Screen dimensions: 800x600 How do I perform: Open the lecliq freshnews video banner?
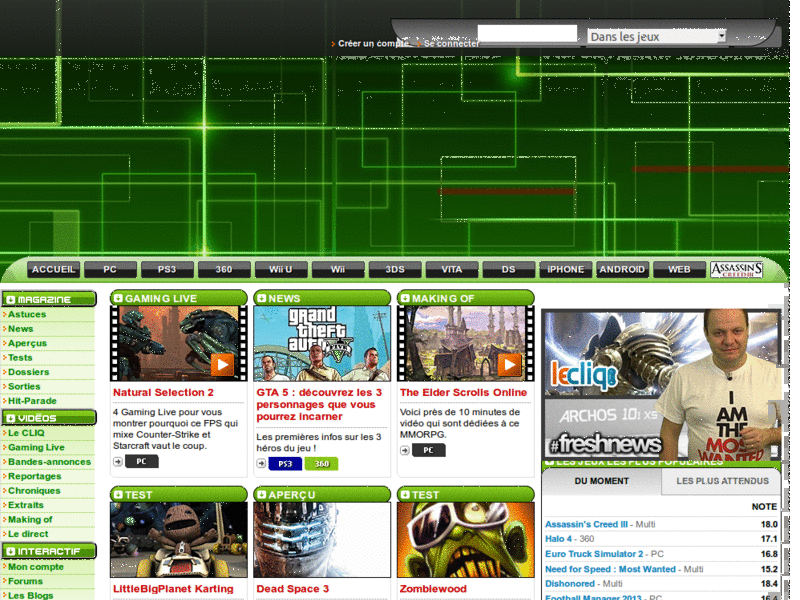(661, 385)
